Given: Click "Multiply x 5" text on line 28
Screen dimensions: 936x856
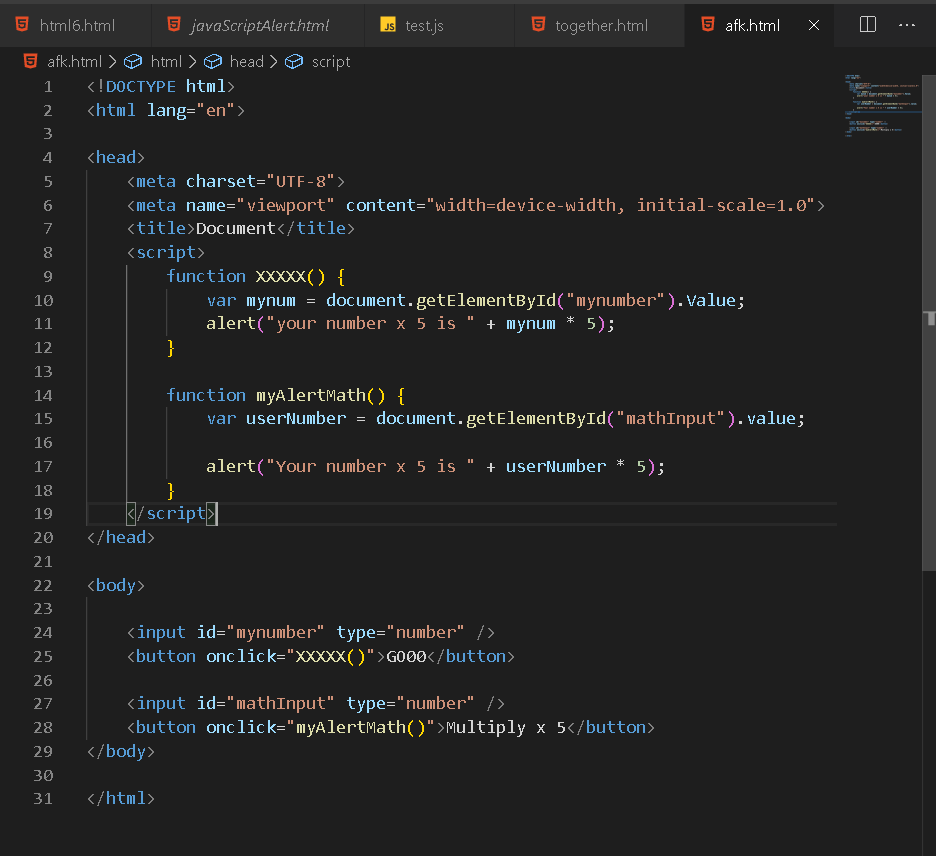Looking at the screenshot, I should pos(506,727).
